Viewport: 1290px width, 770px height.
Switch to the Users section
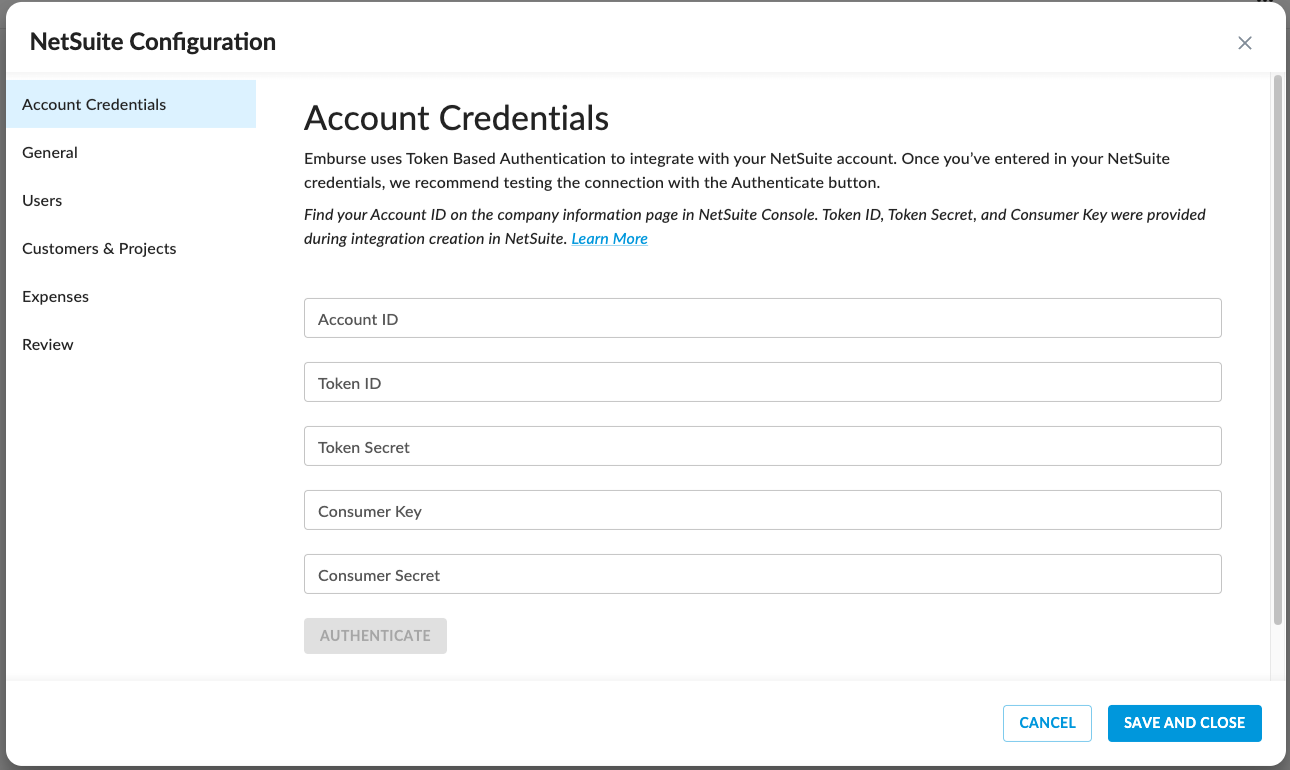[x=41, y=200]
